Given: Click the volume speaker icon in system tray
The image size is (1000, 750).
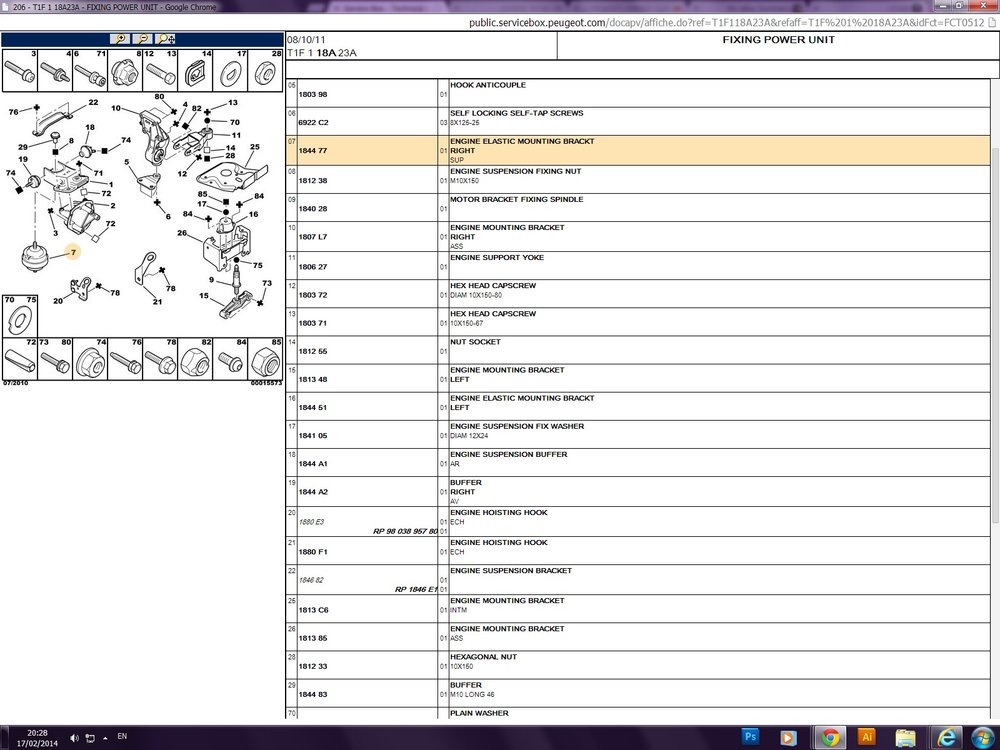Looking at the screenshot, I should pyautogui.click(x=74, y=738).
